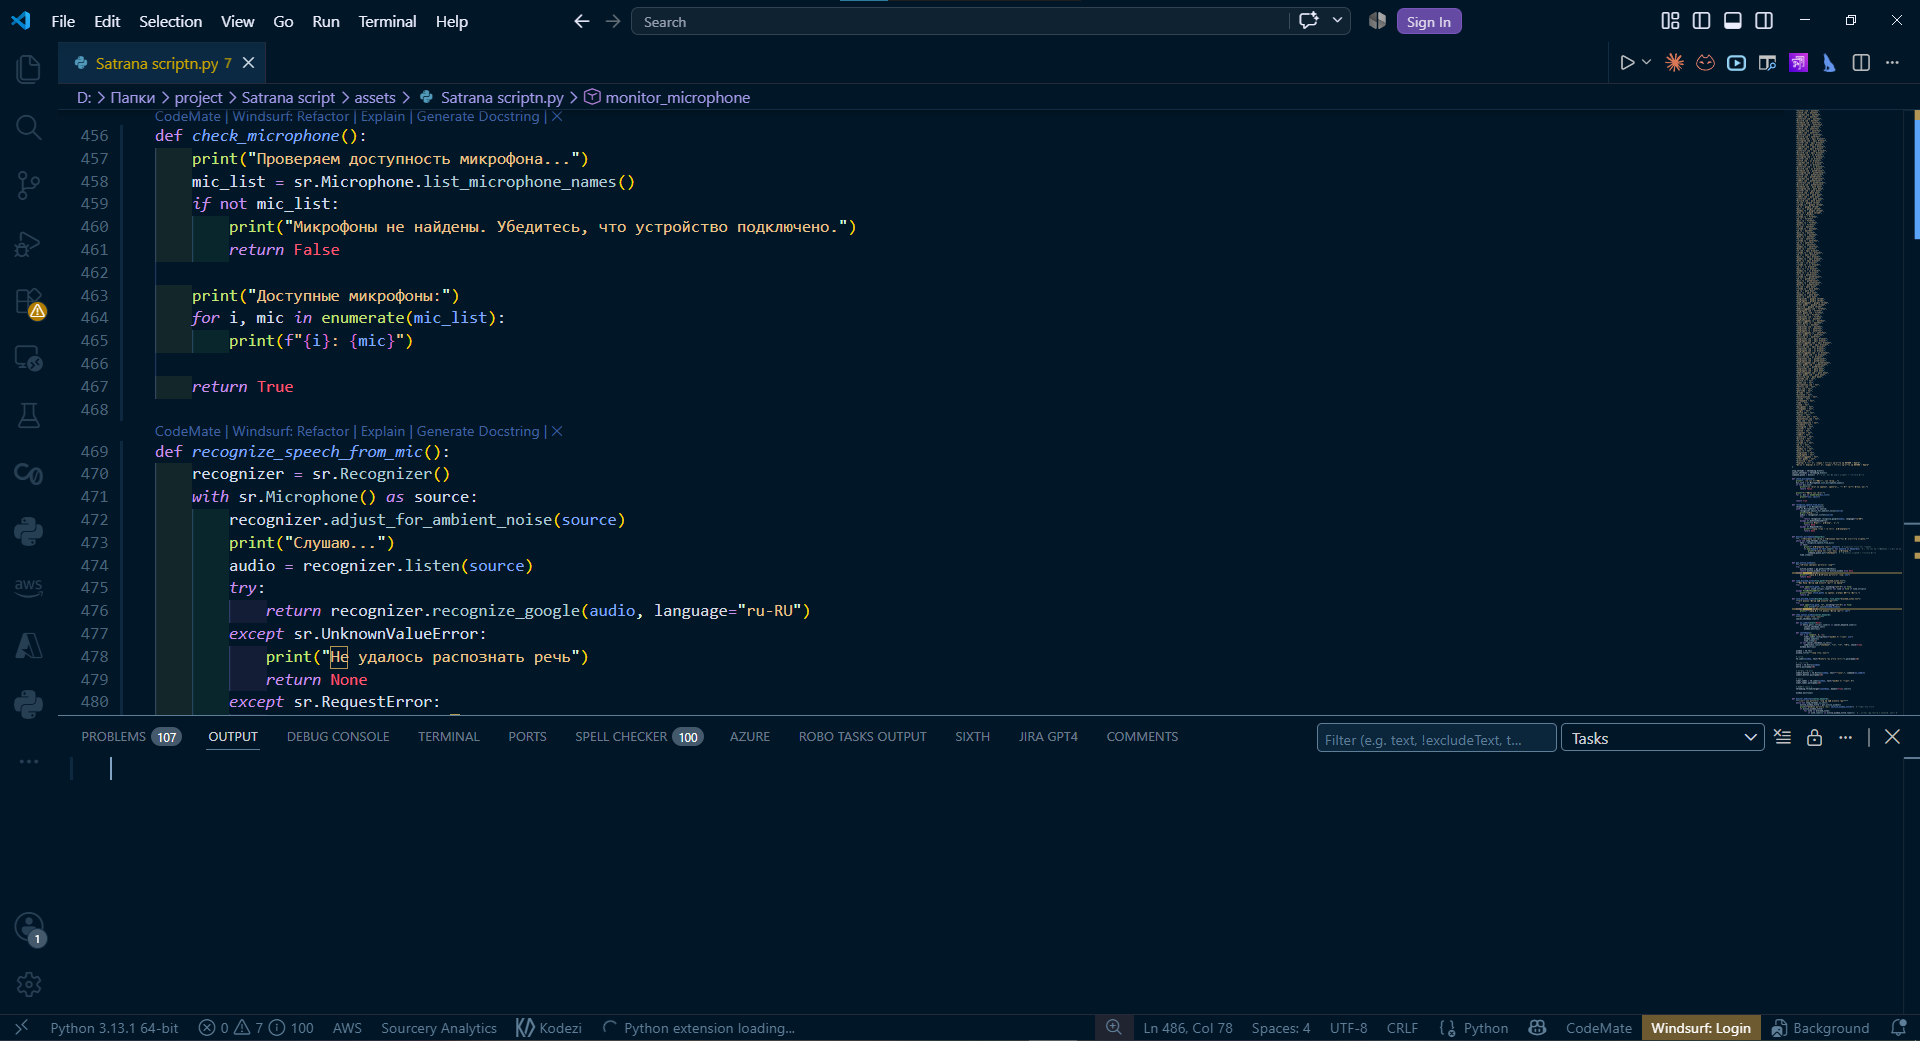Expand the run options dropdown arrow
Image resolution: width=1920 pixels, height=1041 pixels.
click(x=1647, y=63)
